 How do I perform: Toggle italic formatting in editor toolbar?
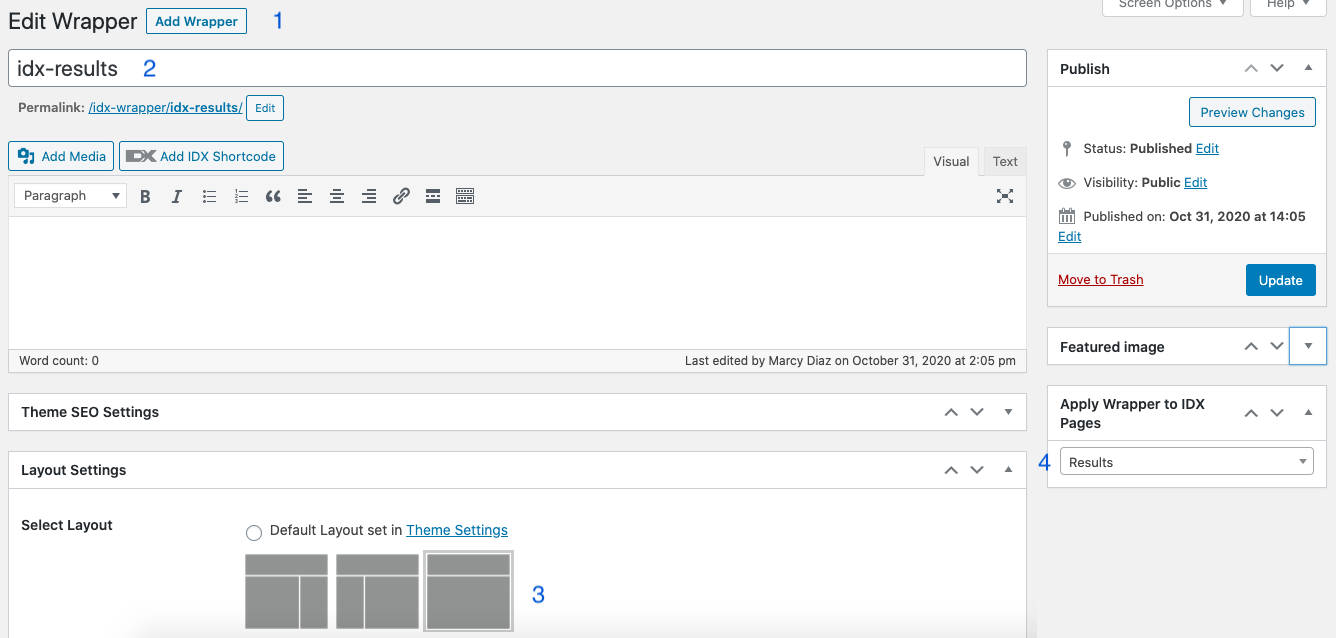click(x=177, y=196)
